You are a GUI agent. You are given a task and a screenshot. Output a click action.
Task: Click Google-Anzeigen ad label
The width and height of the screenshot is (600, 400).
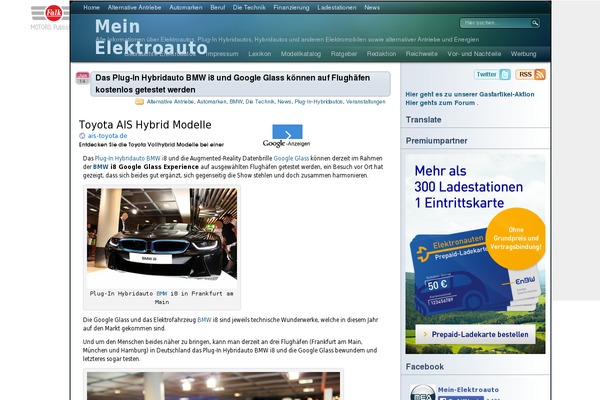pos(286,144)
